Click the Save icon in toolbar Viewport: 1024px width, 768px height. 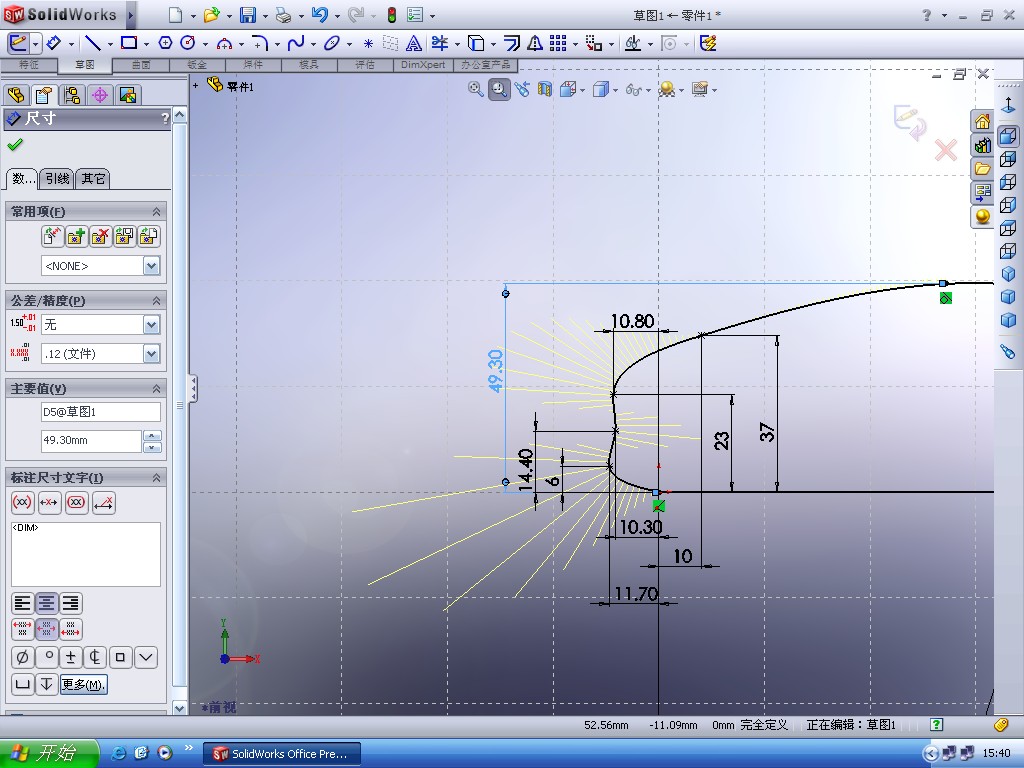tap(247, 15)
